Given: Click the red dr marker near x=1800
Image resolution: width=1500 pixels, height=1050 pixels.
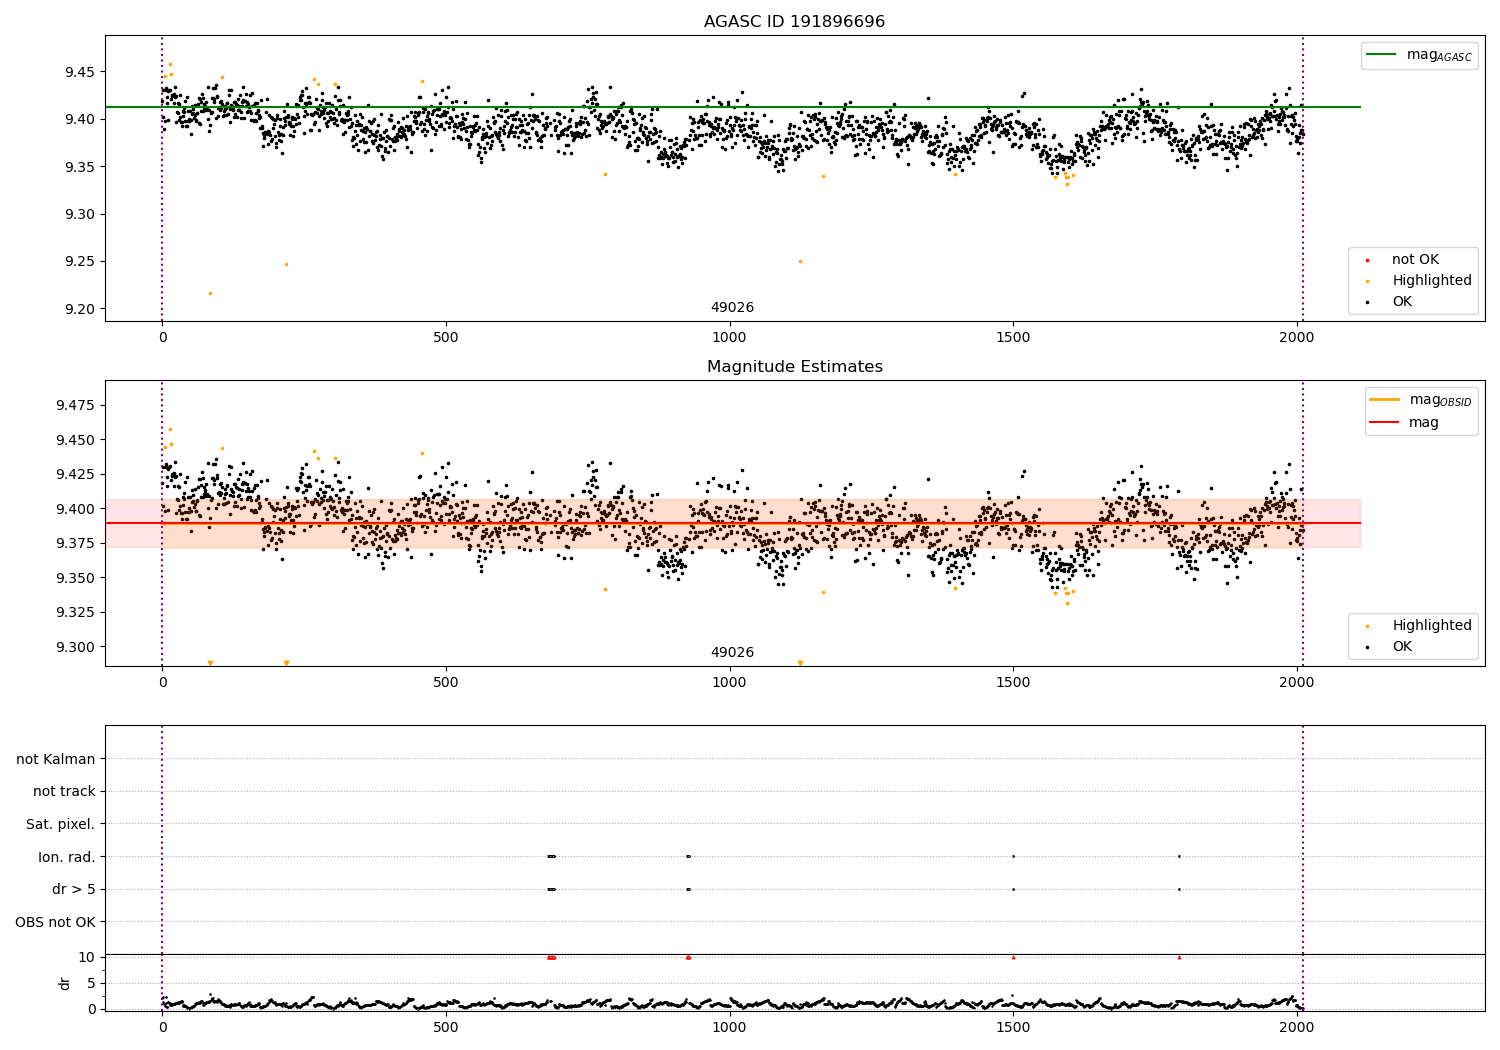Looking at the screenshot, I should (x=1179, y=957).
